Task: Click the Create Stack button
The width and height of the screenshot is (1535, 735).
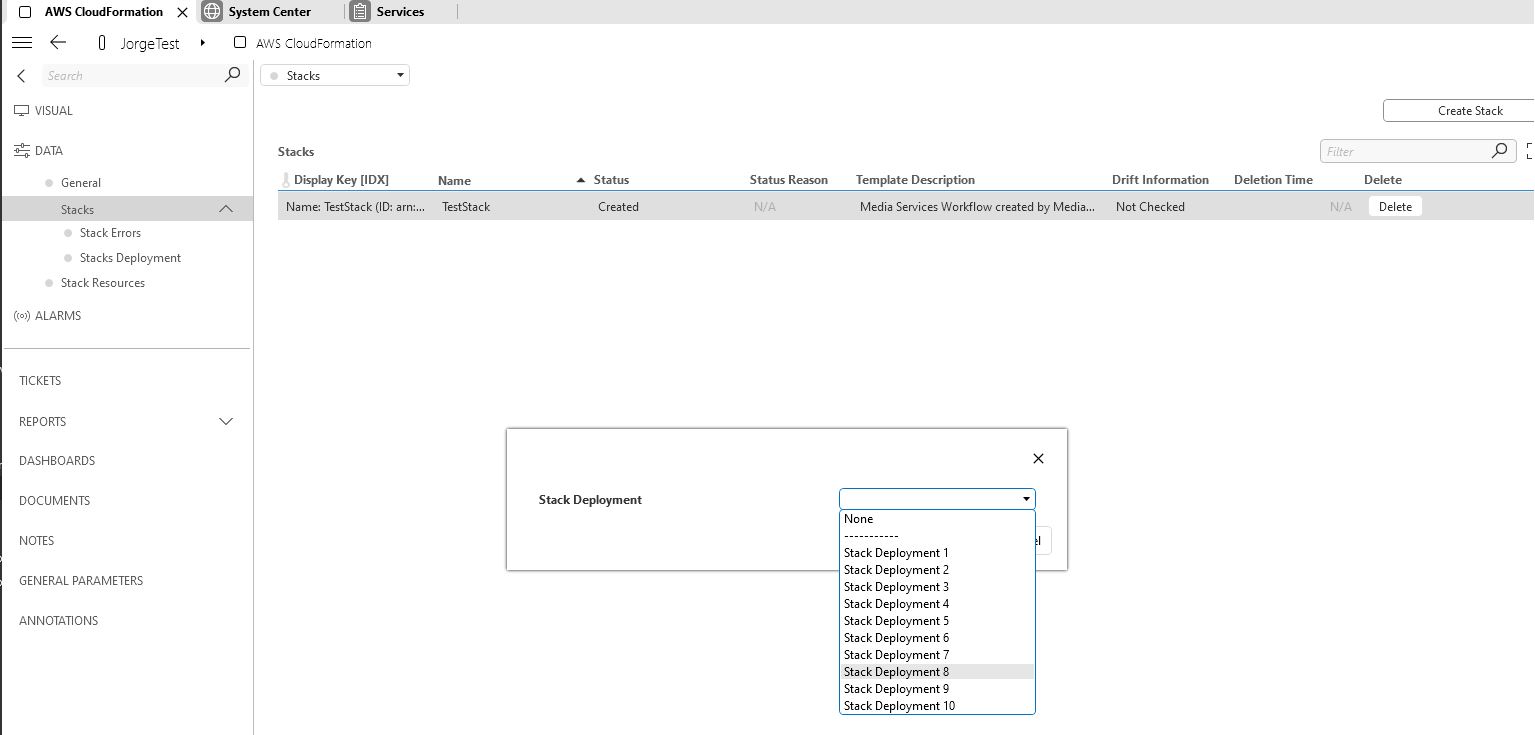Action: click(1459, 111)
